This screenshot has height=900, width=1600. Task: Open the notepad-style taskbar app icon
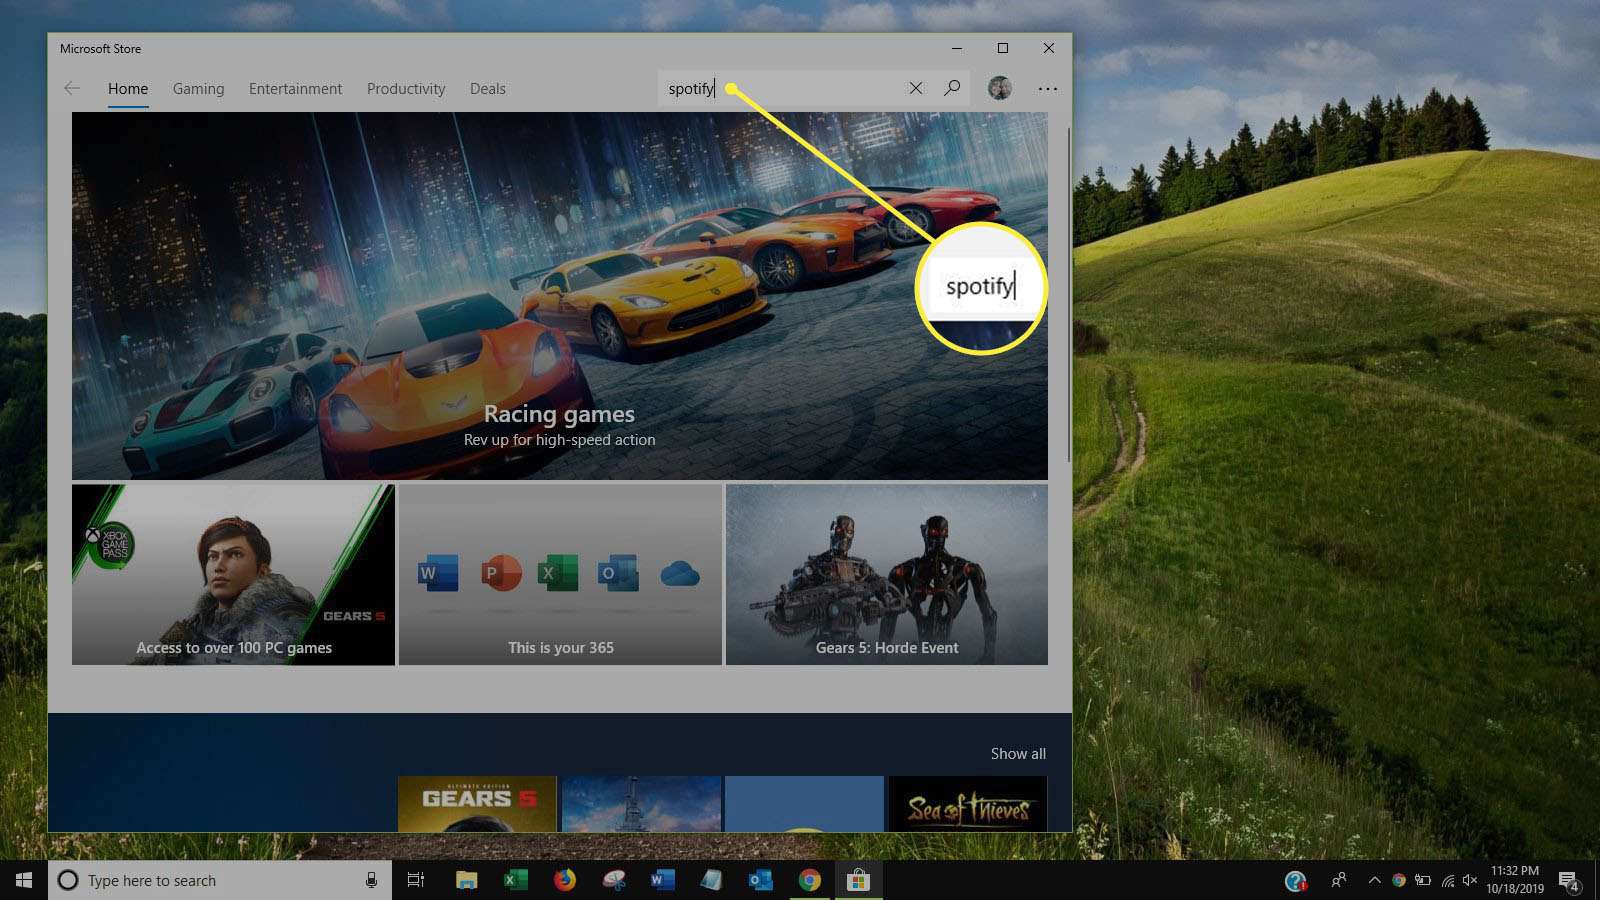(x=711, y=880)
